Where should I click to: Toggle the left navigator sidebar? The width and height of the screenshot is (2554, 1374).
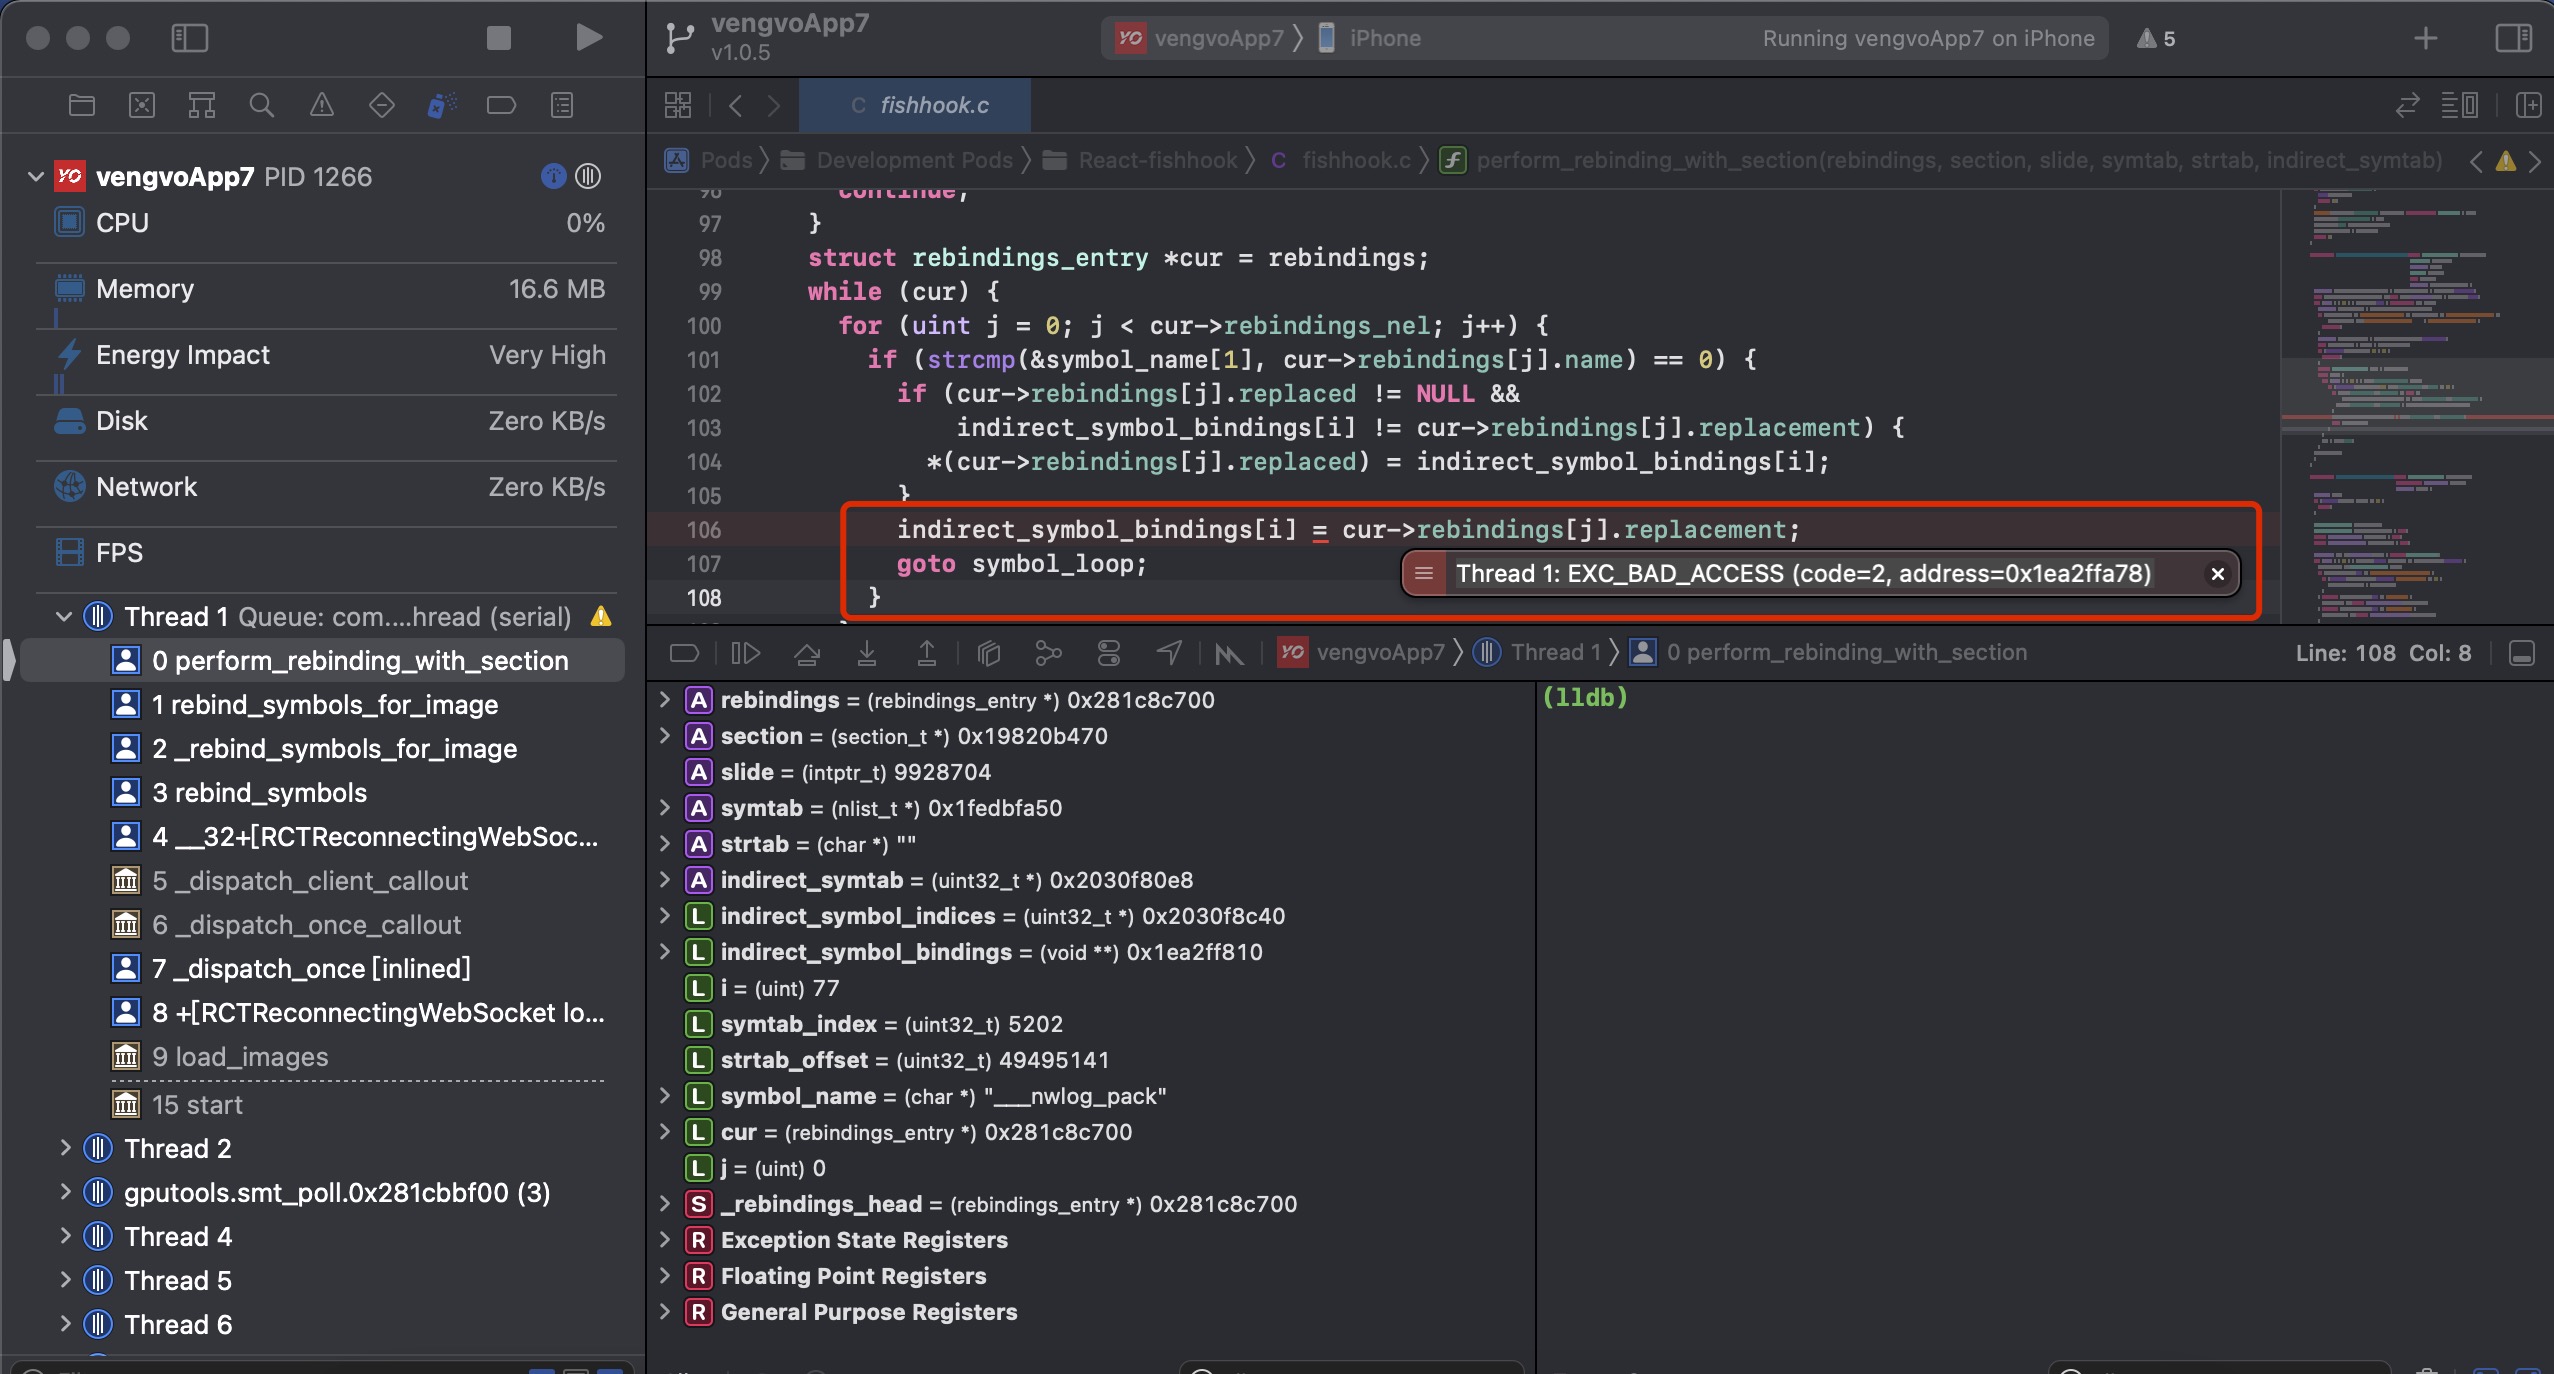click(x=189, y=38)
